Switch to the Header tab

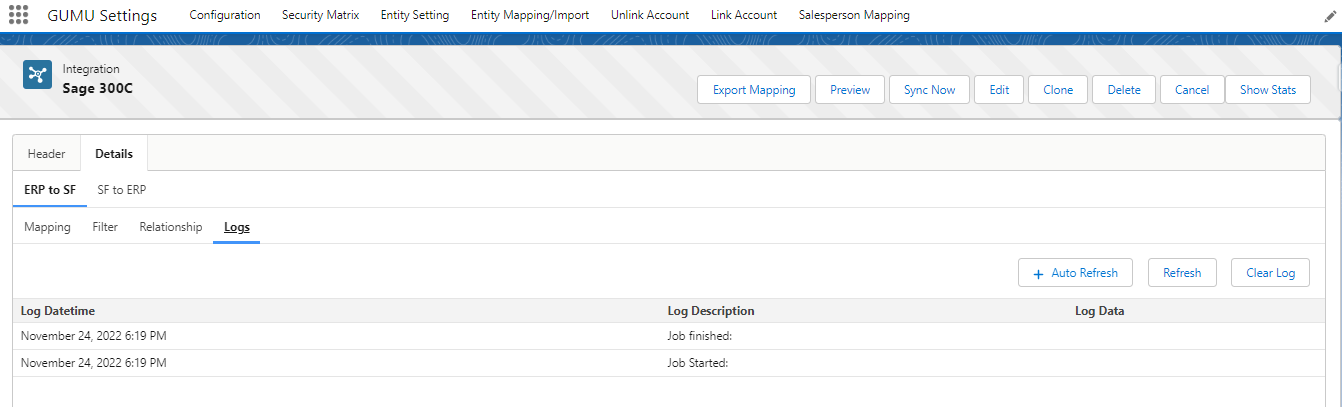coord(46,153)
